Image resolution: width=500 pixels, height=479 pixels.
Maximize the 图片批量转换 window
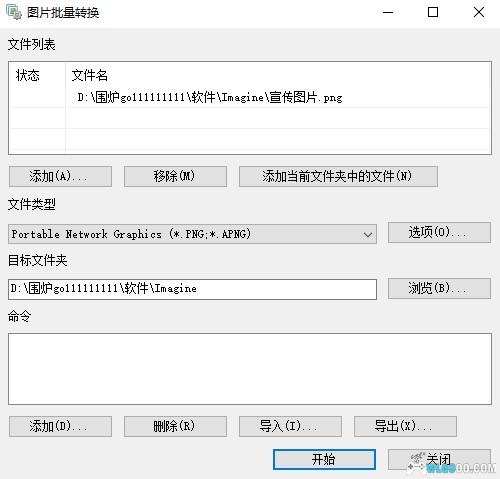(x=433, y=12)
